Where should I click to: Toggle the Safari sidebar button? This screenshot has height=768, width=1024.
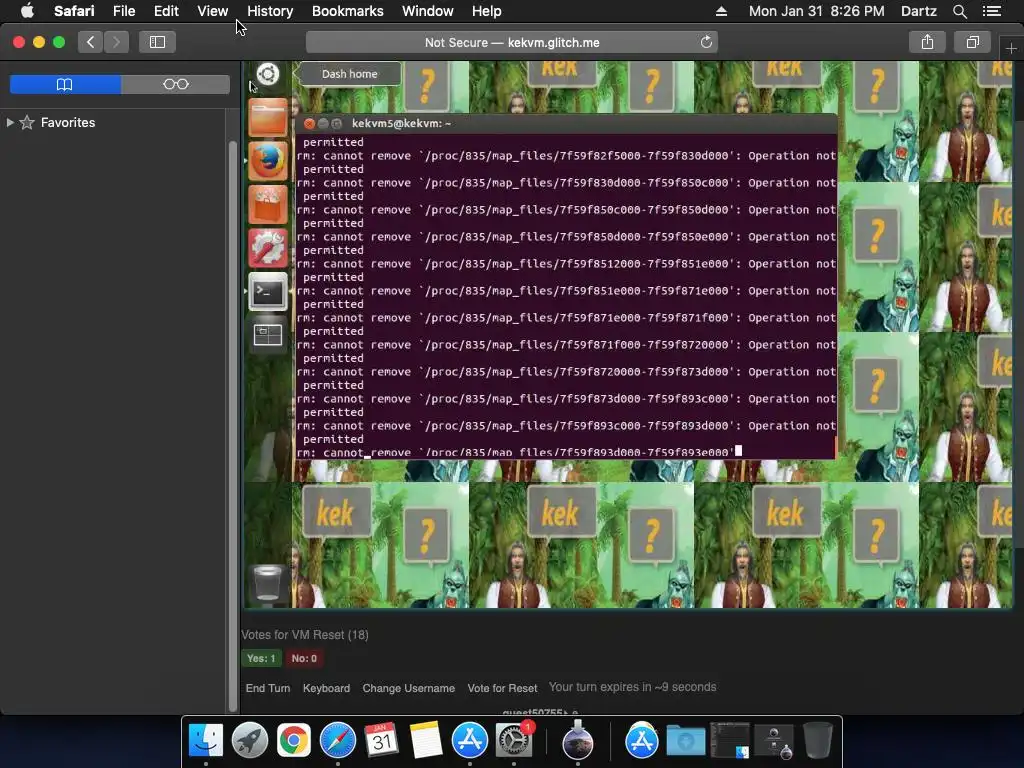(x=157, y=42)
